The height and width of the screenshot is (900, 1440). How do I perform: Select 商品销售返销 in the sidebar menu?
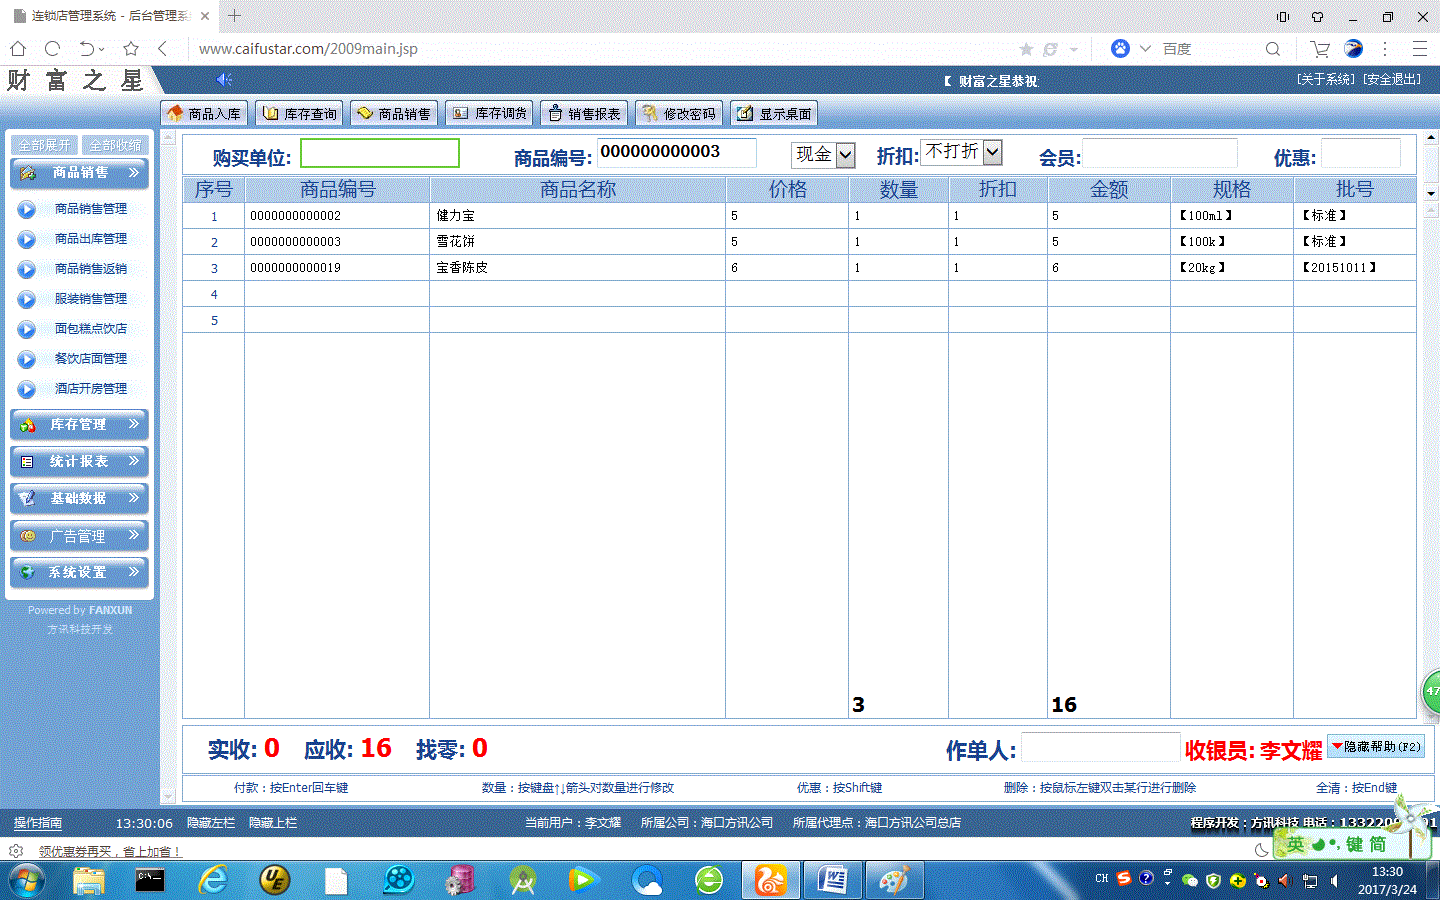[90, 269]
